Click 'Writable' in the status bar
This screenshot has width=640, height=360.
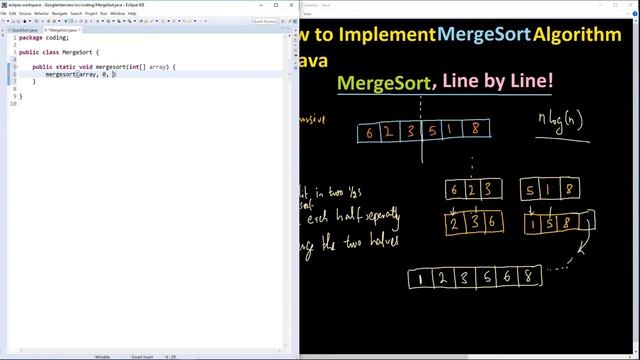(102, 357)
